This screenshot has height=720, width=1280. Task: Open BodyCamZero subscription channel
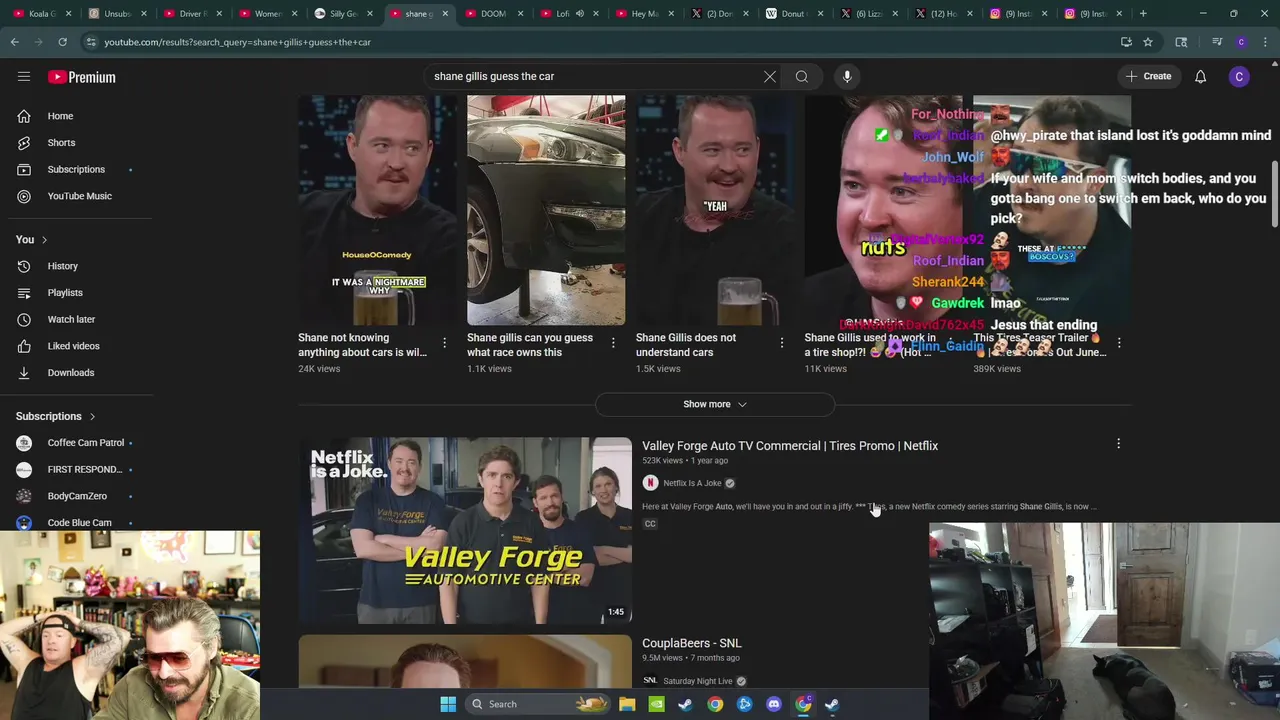pyautogui.click(x=76, y=496)
